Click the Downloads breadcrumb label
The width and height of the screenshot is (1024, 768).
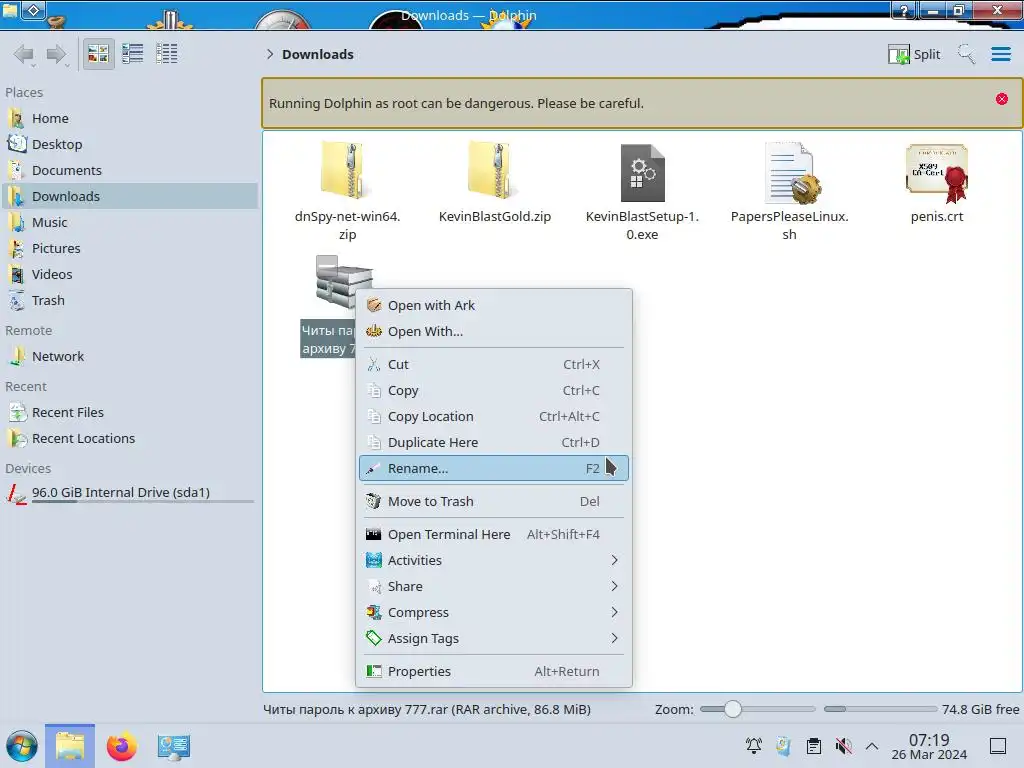(318, 54)
